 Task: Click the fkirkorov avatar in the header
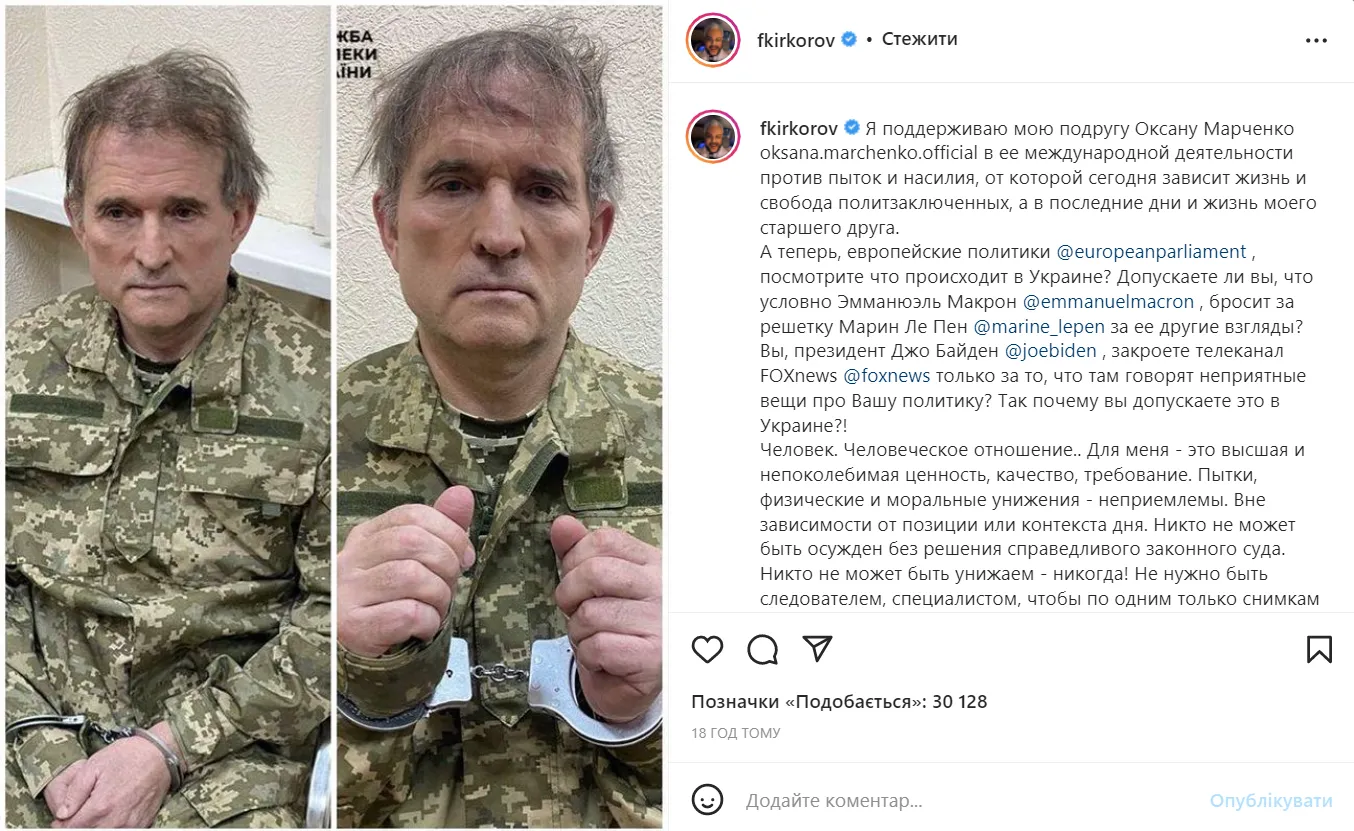coord(712,41)
